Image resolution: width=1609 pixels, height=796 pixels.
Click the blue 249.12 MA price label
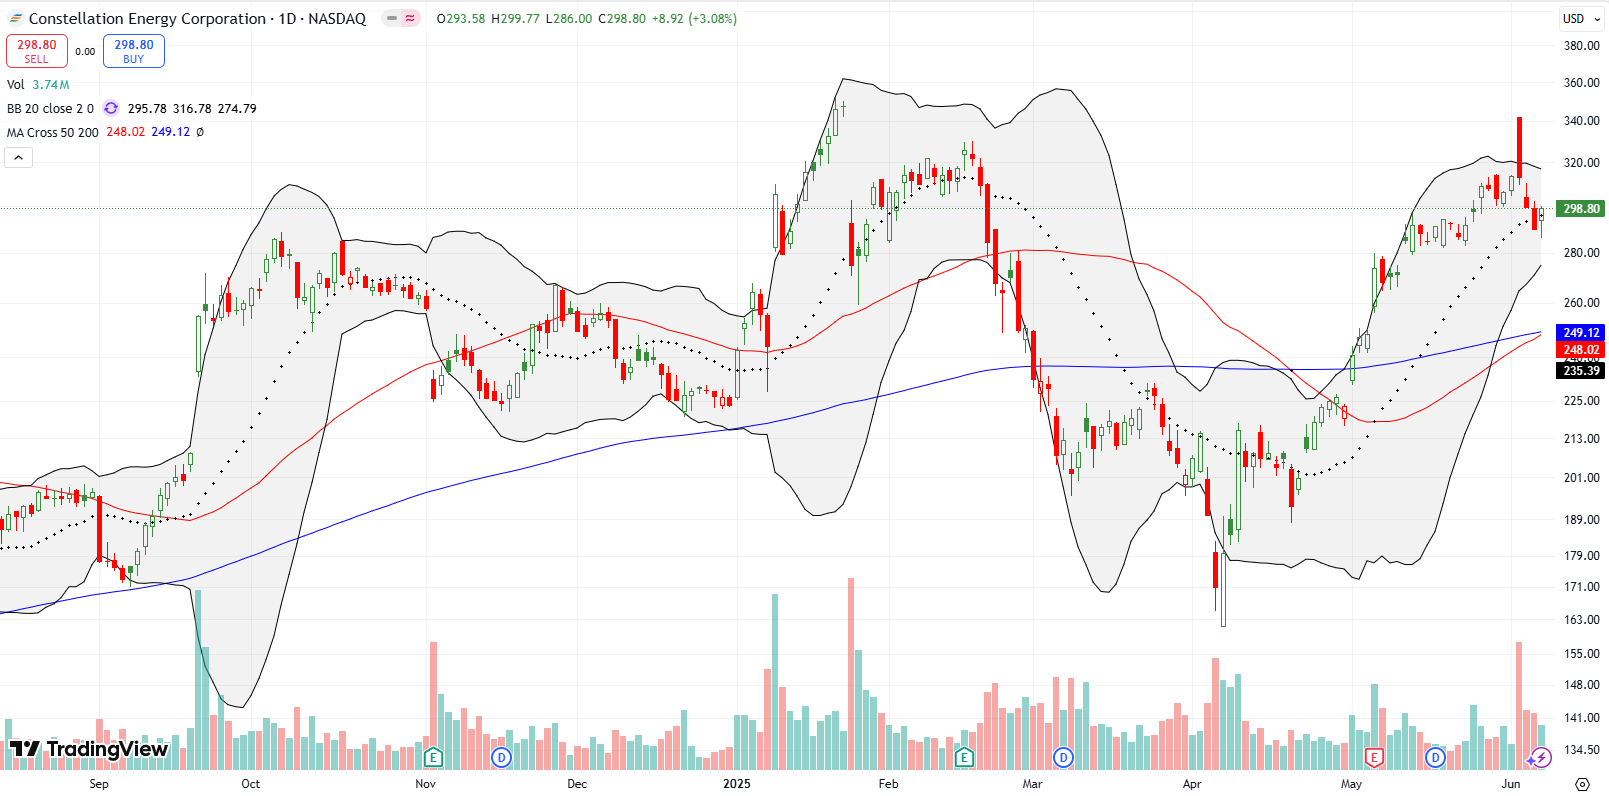[x=1581, y=332]
